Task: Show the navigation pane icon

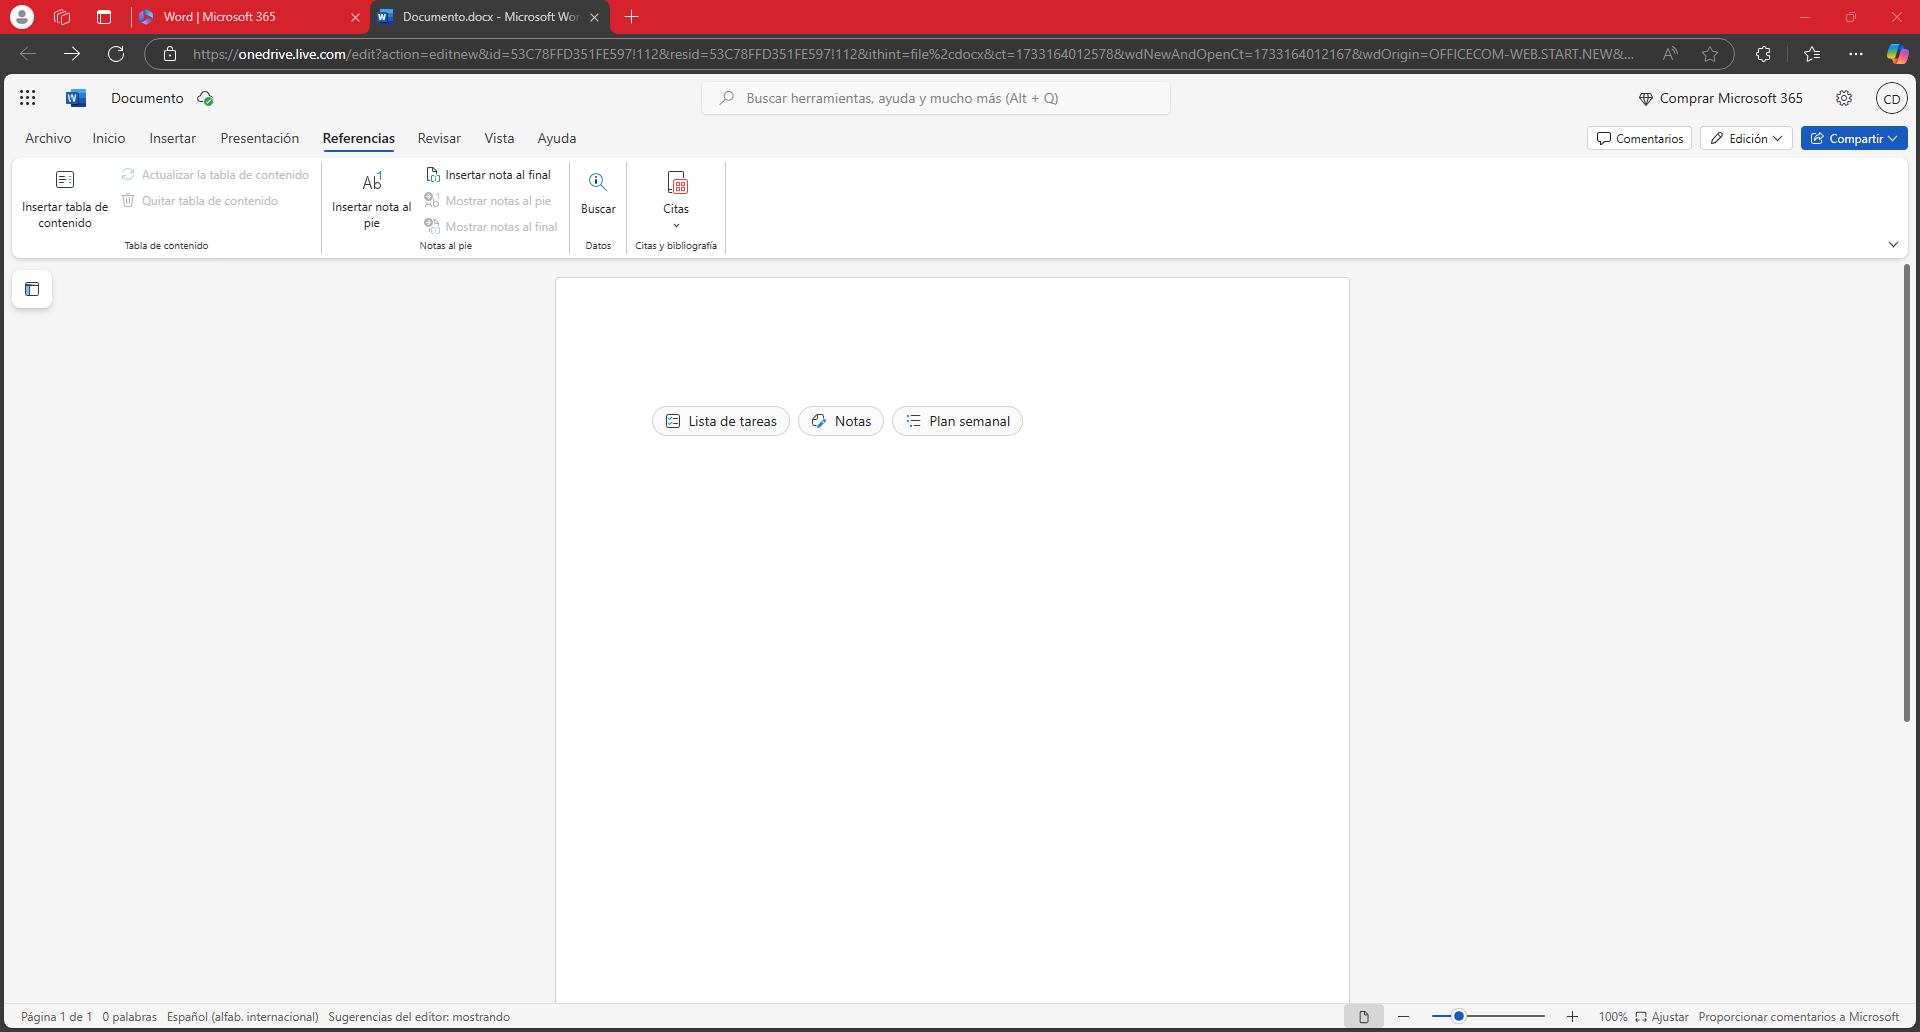Action: tap(32, 289)
